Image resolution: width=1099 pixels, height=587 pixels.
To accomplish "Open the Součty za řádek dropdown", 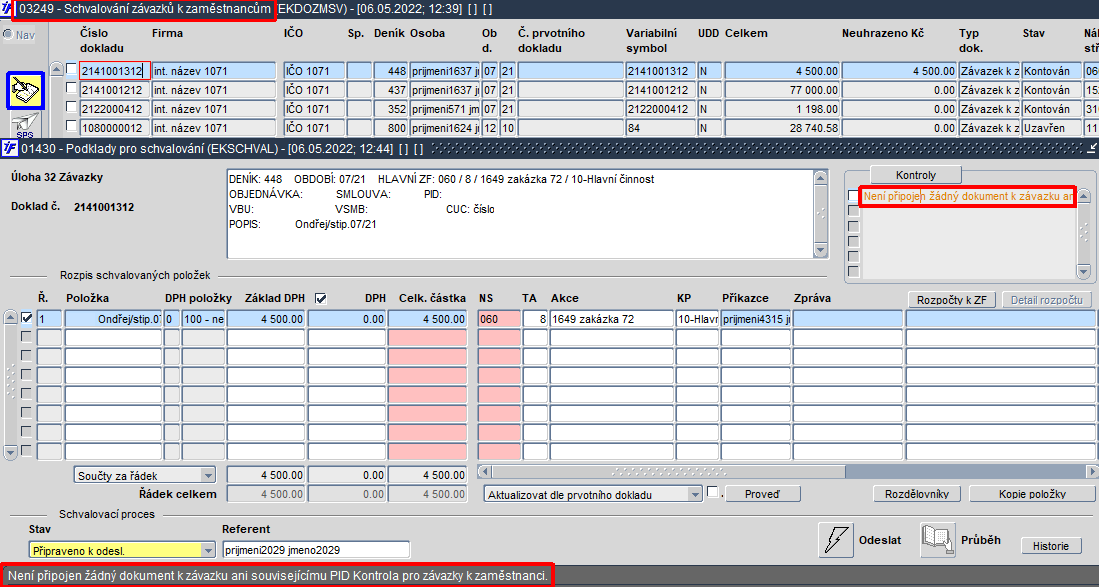I will [x=208, y=475].
